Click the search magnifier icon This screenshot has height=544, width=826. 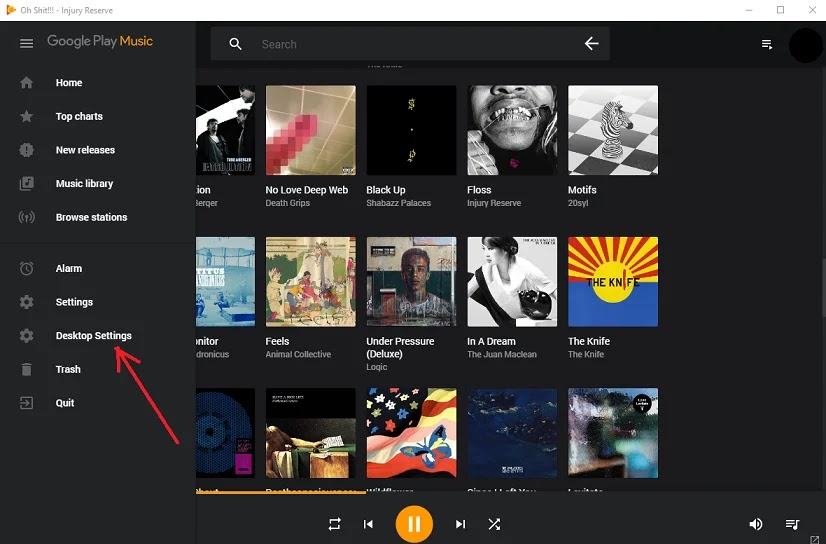[235, 44]
